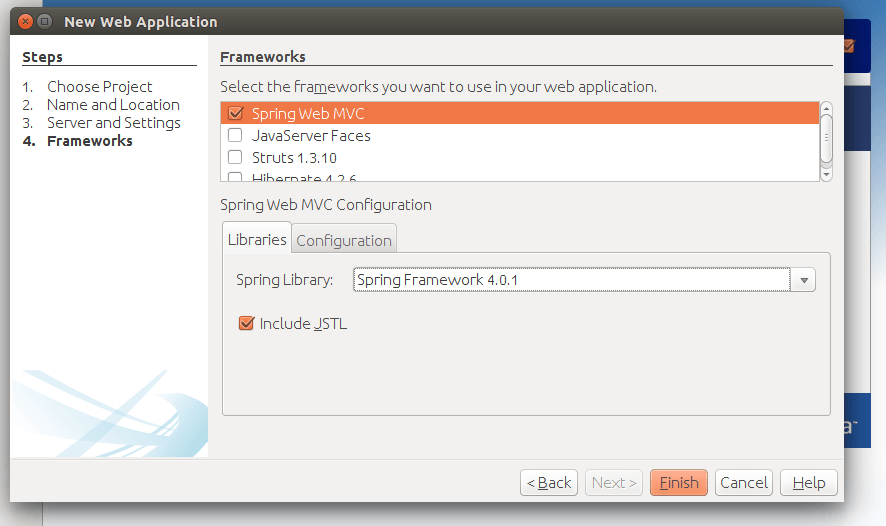Image resolution: width=886 pixels, height=526 pixels.
Task: Open the Configuration tab
Action: [344, 241]
